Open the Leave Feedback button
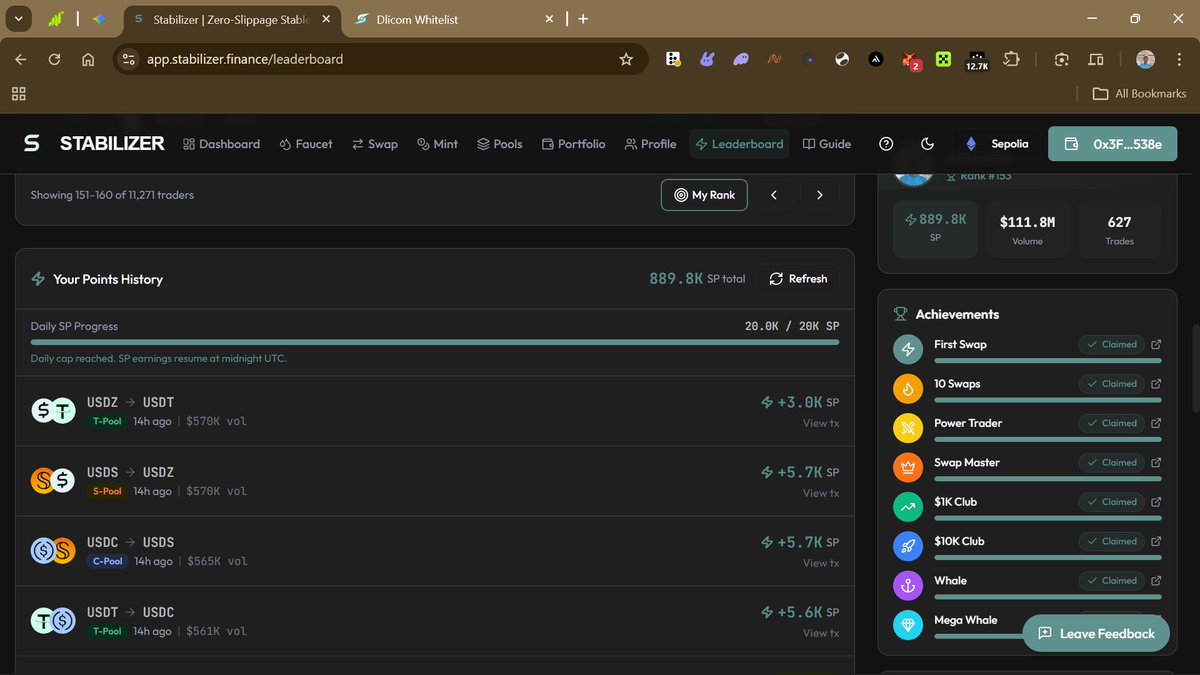The height and width of the screenshot is (675, 1200). (1096, 633)
